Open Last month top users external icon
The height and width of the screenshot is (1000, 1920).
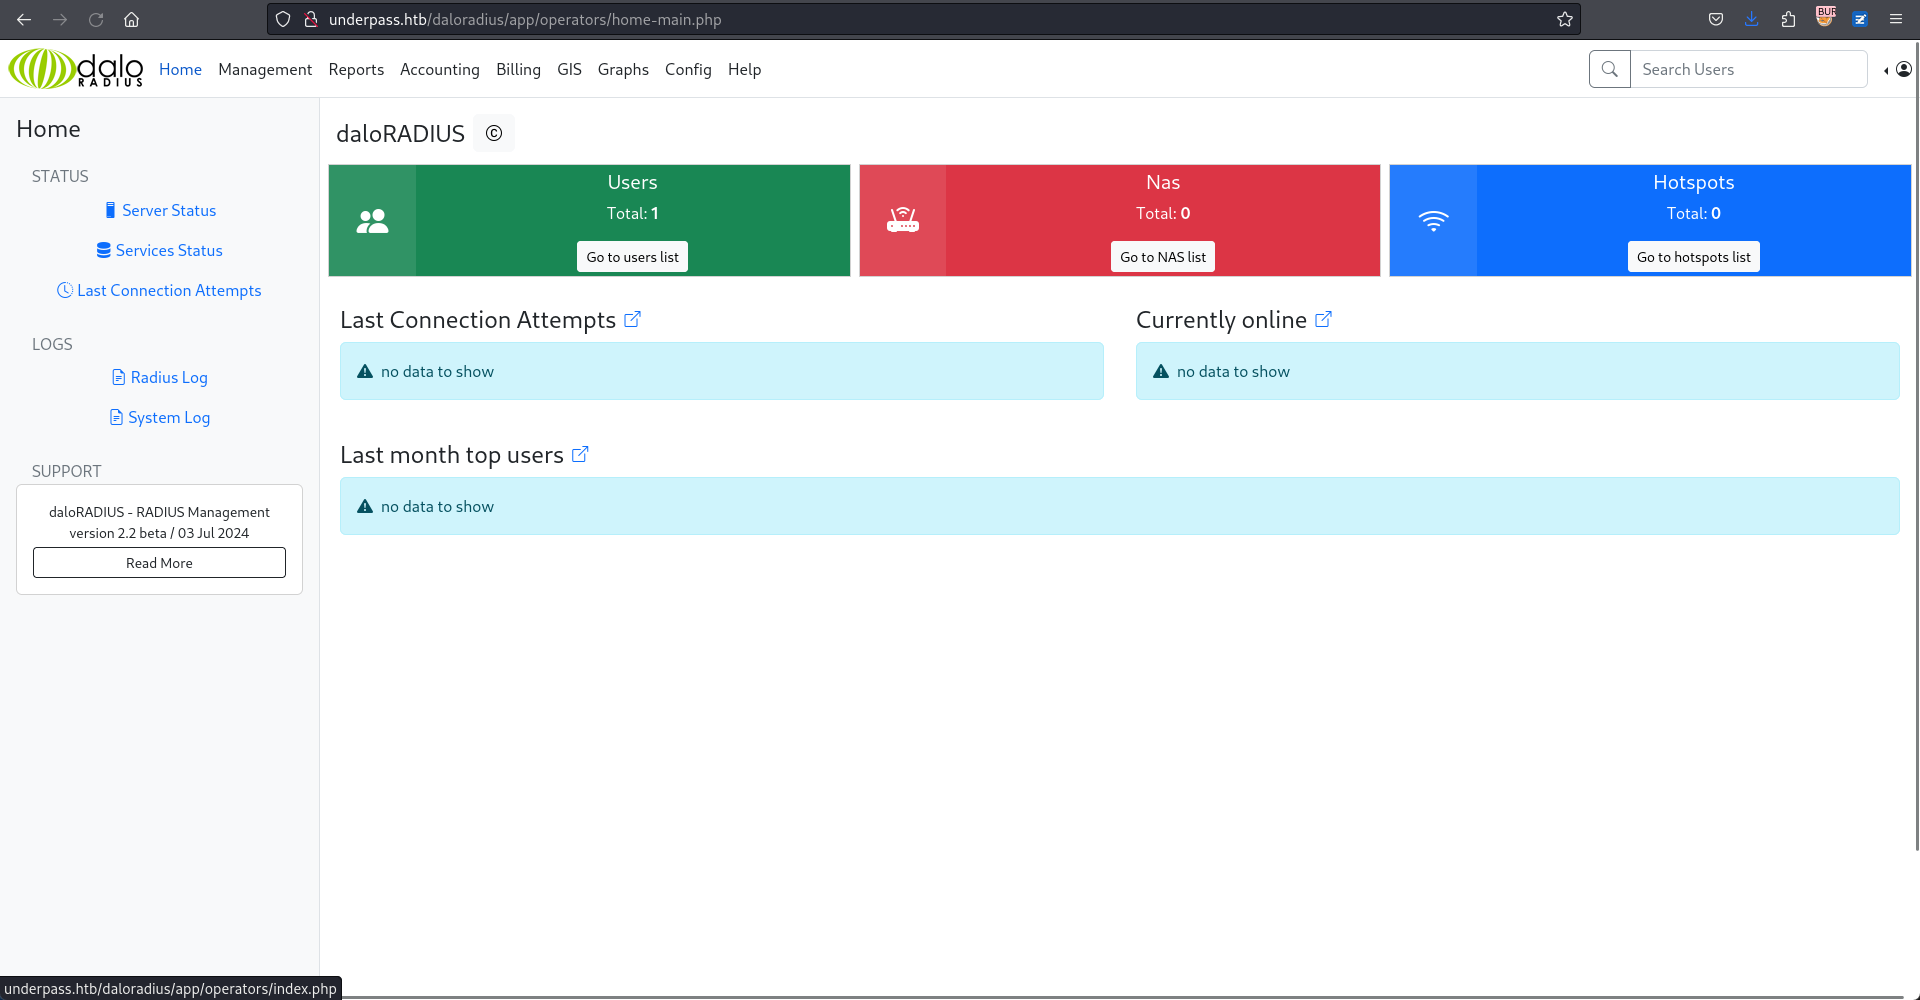click(x=580, y=454)
